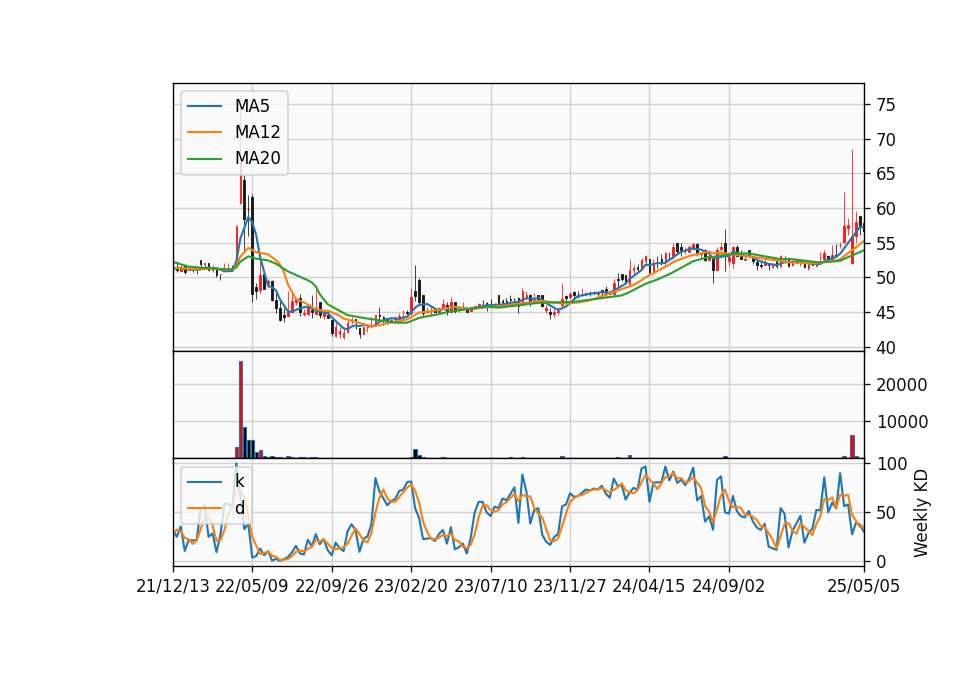Click the 23/07/10 date label
This screenshot has width=960, height=690.
[x=490, y=587]
